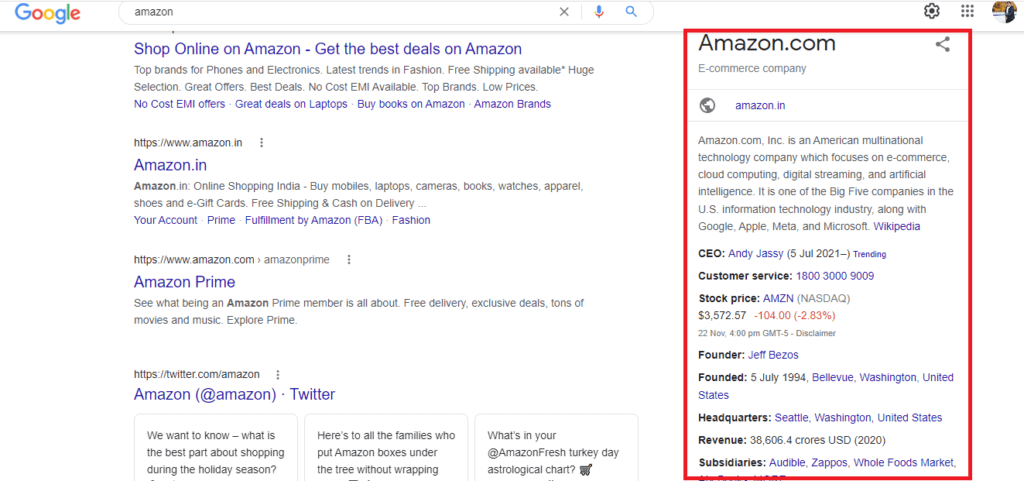Open AMZN stock price link
The height and width of the screenshot is (481, 1024).
(x=778, y=298)
